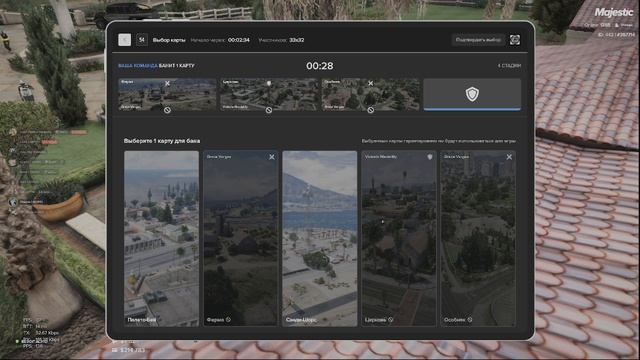Click the shield icon in the active fourth slot
This screenshot has width=640, height=360.
pos(472,94)
